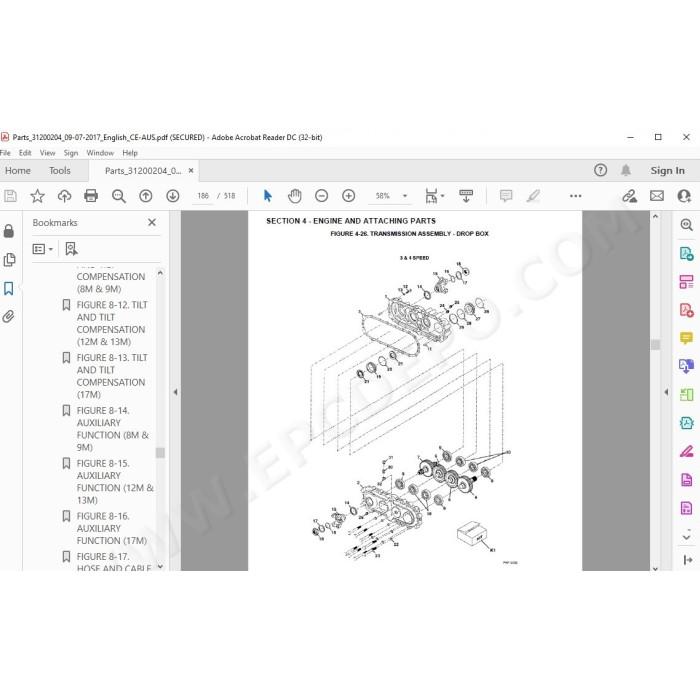
Task: Open the Help menu
Action: point(130,153)
